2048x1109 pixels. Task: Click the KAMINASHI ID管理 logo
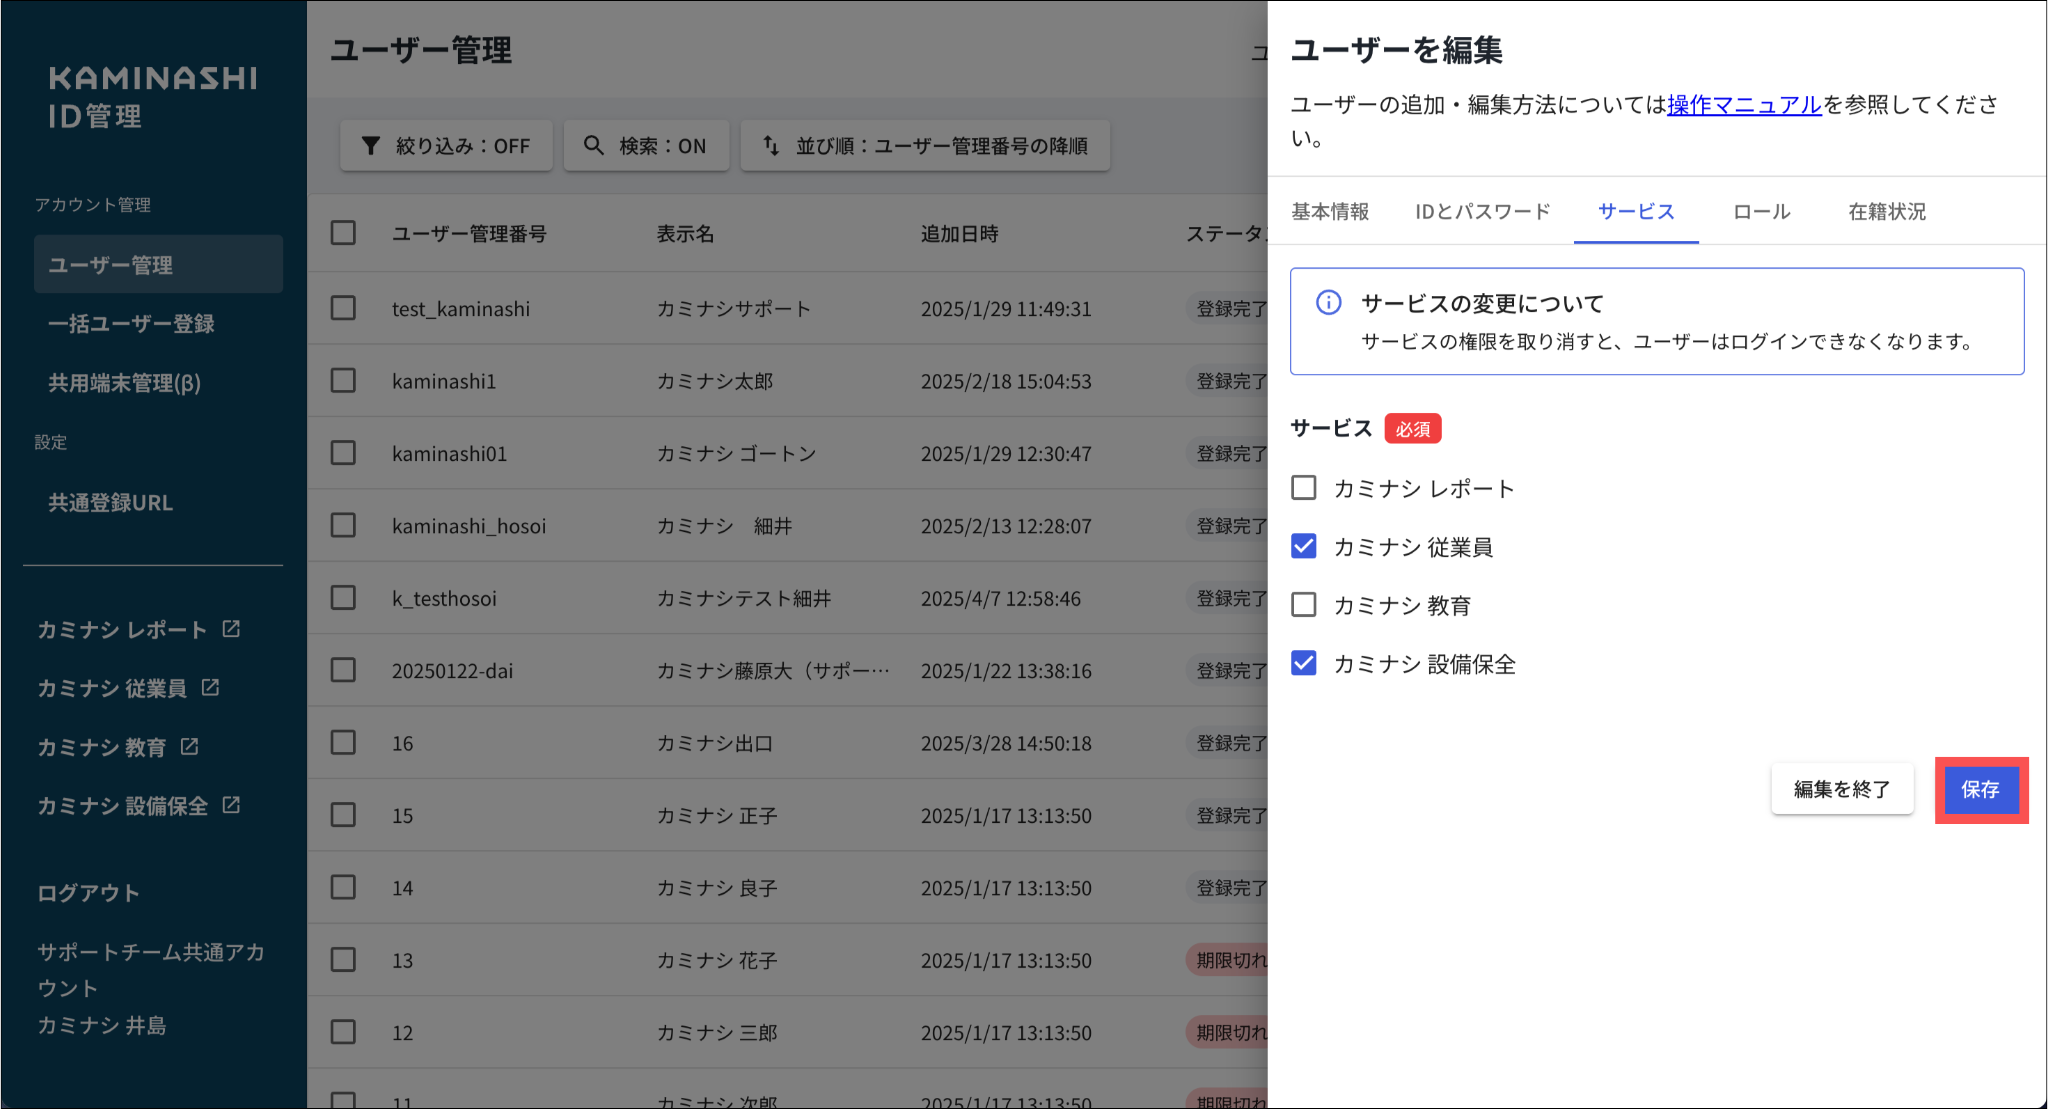click(152, 97)
